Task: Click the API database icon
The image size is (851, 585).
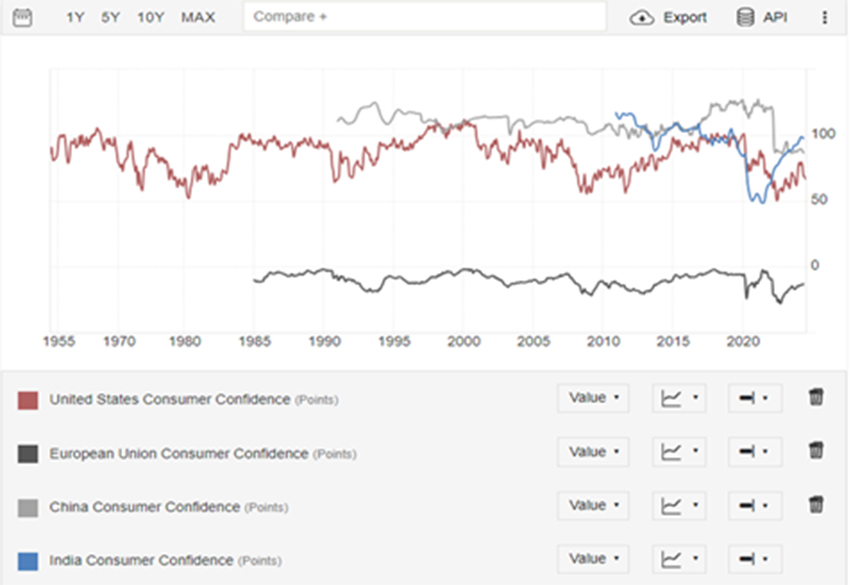Action: [745, 17]
